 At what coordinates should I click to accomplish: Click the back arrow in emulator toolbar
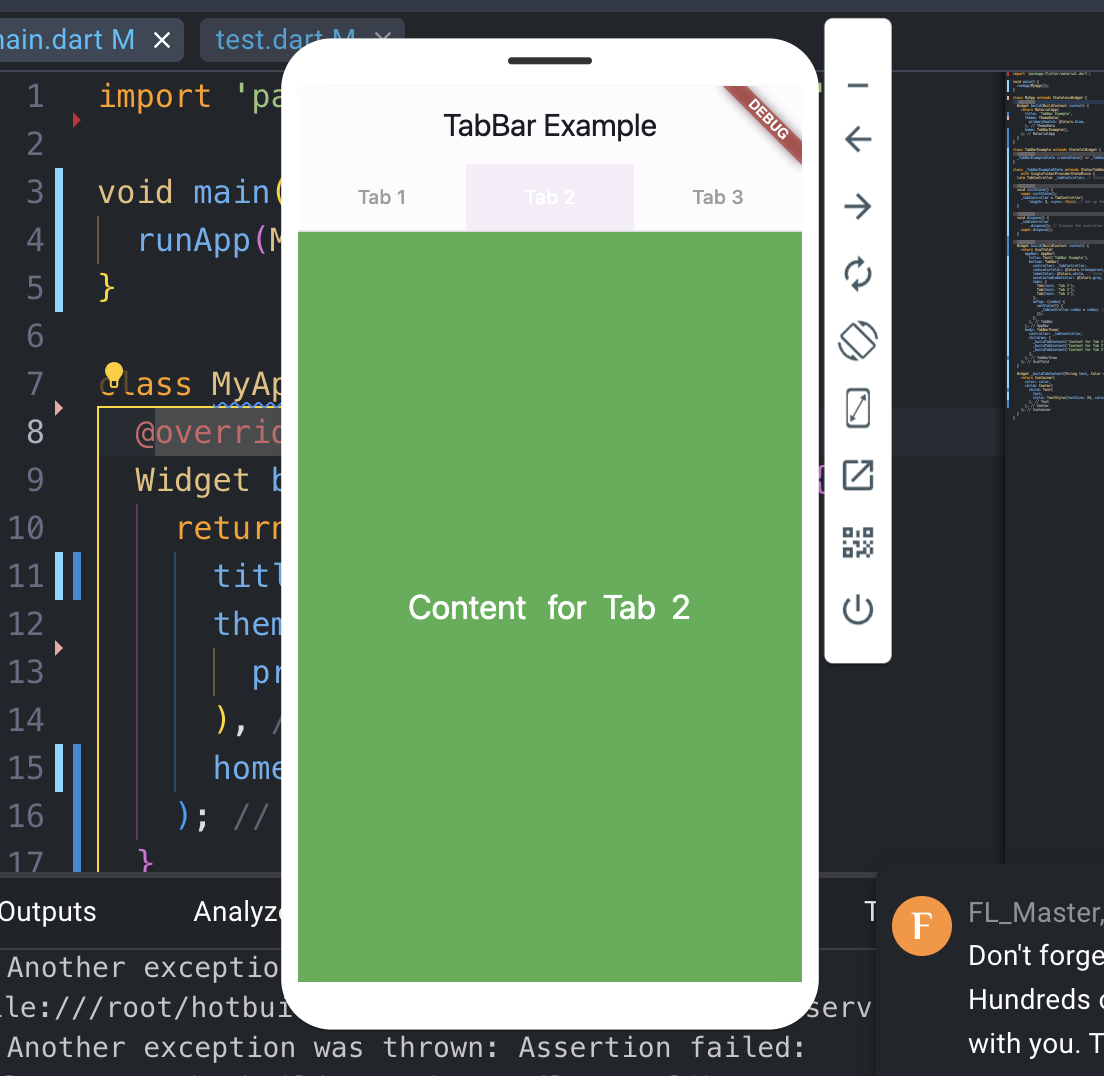pyautogui.click(x=858, y=139)
